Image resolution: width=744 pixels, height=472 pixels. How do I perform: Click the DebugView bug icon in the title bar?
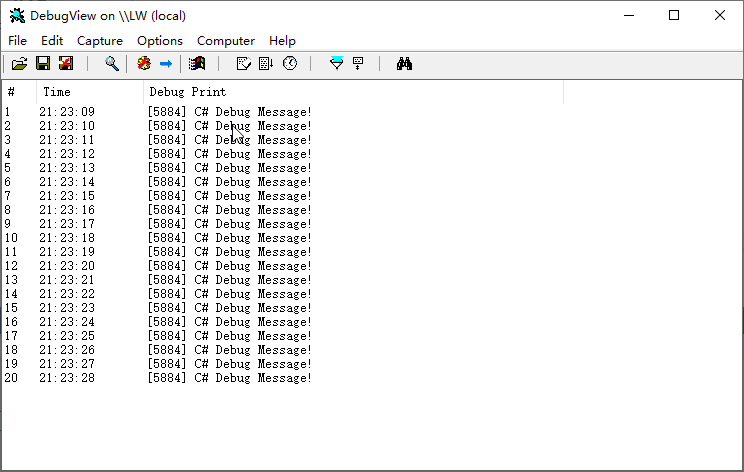pos(17,16)
